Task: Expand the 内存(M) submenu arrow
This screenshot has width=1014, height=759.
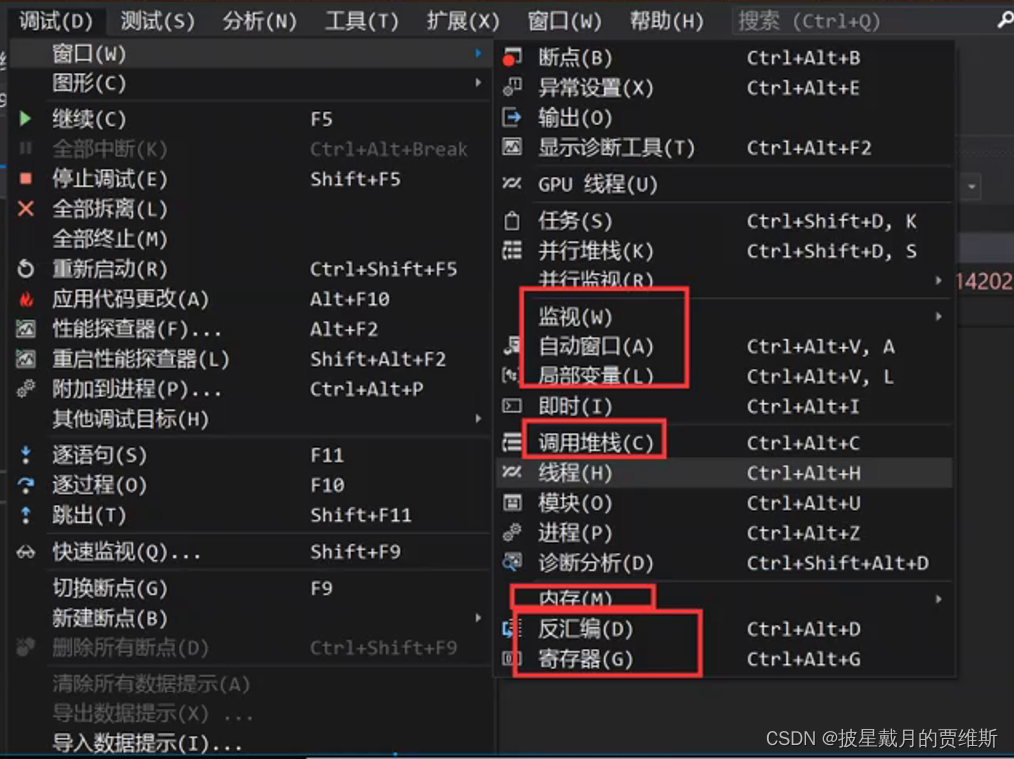Action: pyautogui.click(x=938, y=599)
